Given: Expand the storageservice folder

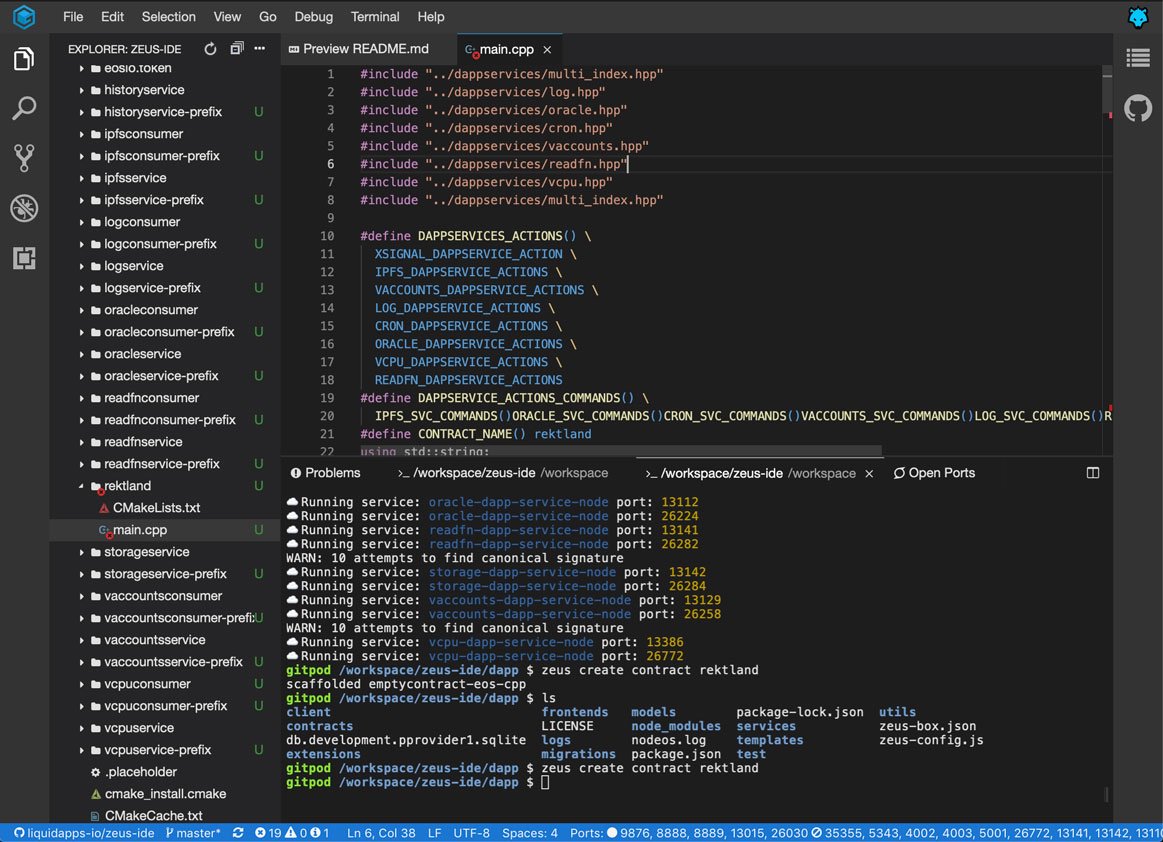Looking at the screenshot, I should [146, 552].
